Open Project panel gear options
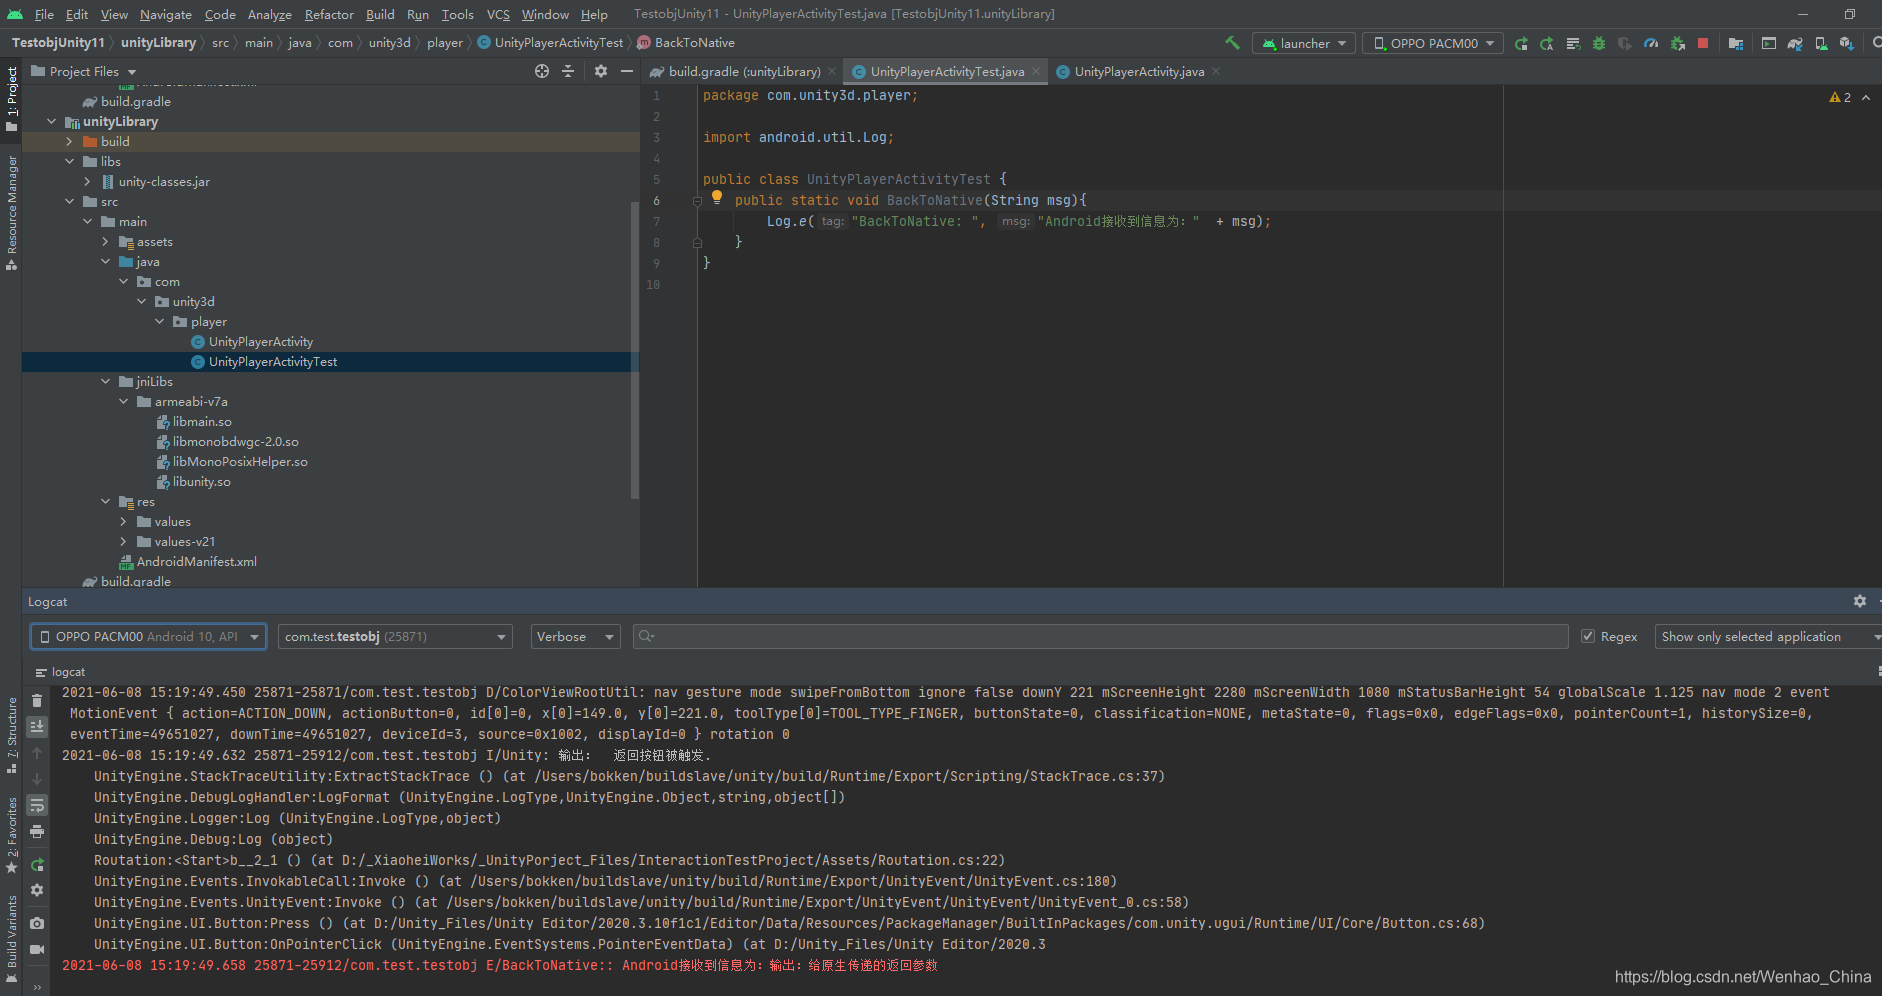This screenshot has width=1882, height=996. 601,71
